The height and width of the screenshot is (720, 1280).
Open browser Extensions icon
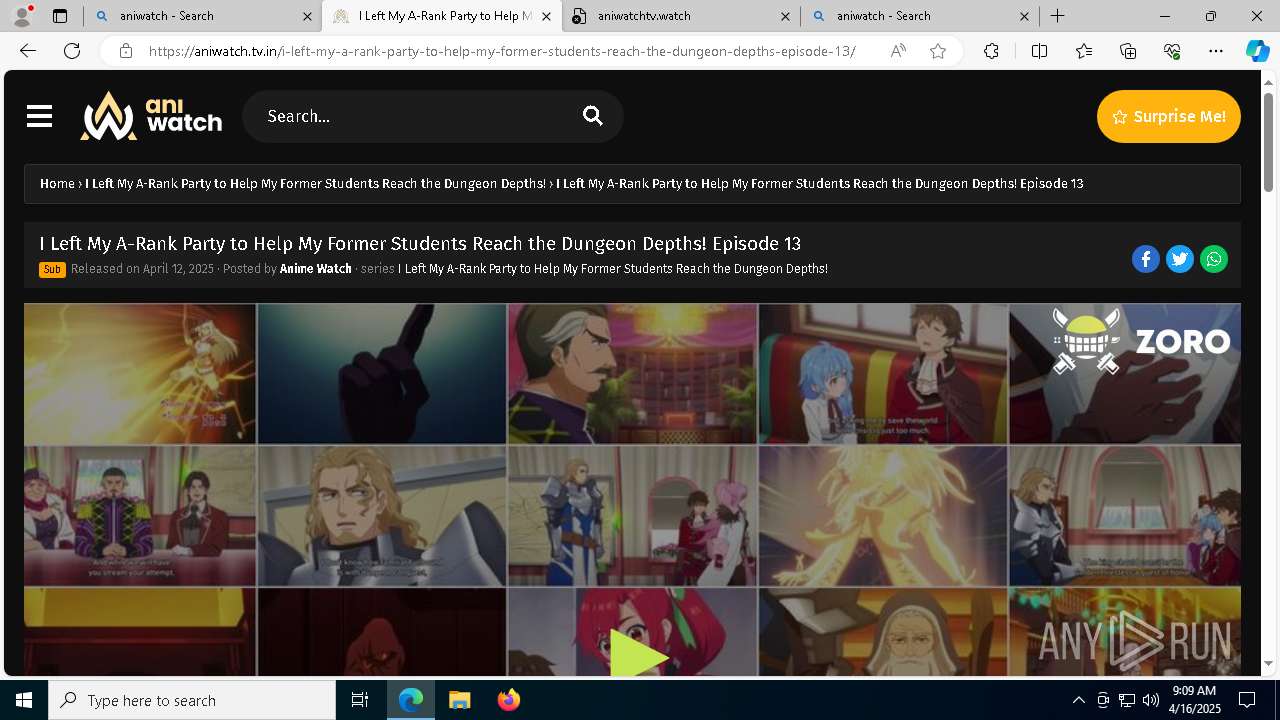click(x=991, y=51)
